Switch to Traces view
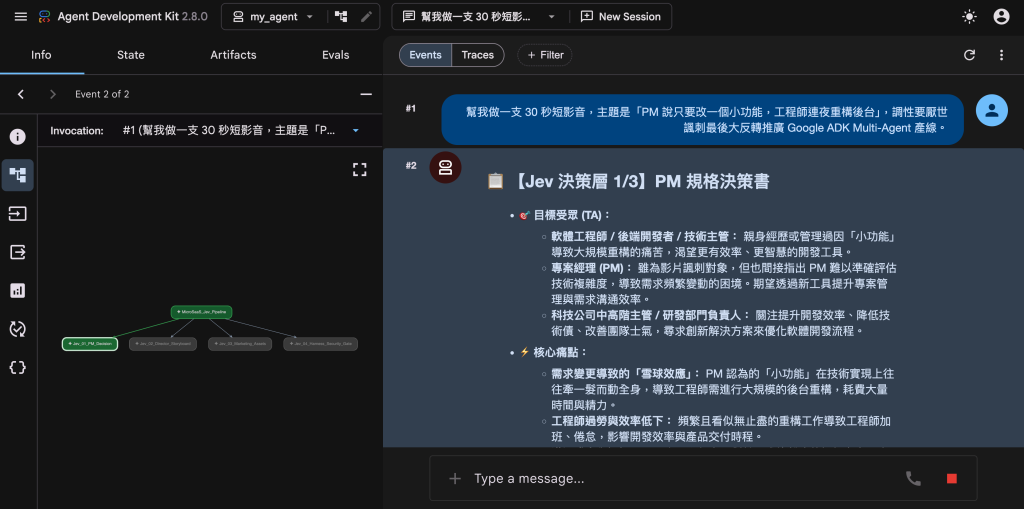This screenshot has width=1024, height=509. (x=477, y=55)
